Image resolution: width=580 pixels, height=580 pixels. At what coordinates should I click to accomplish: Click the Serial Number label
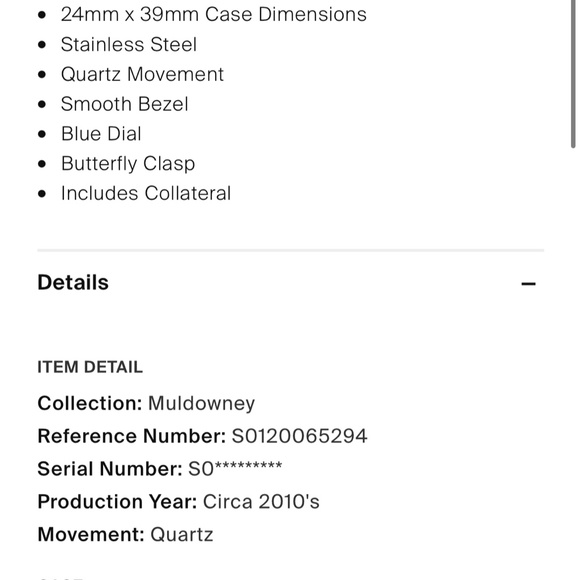[x=110, y=468]
